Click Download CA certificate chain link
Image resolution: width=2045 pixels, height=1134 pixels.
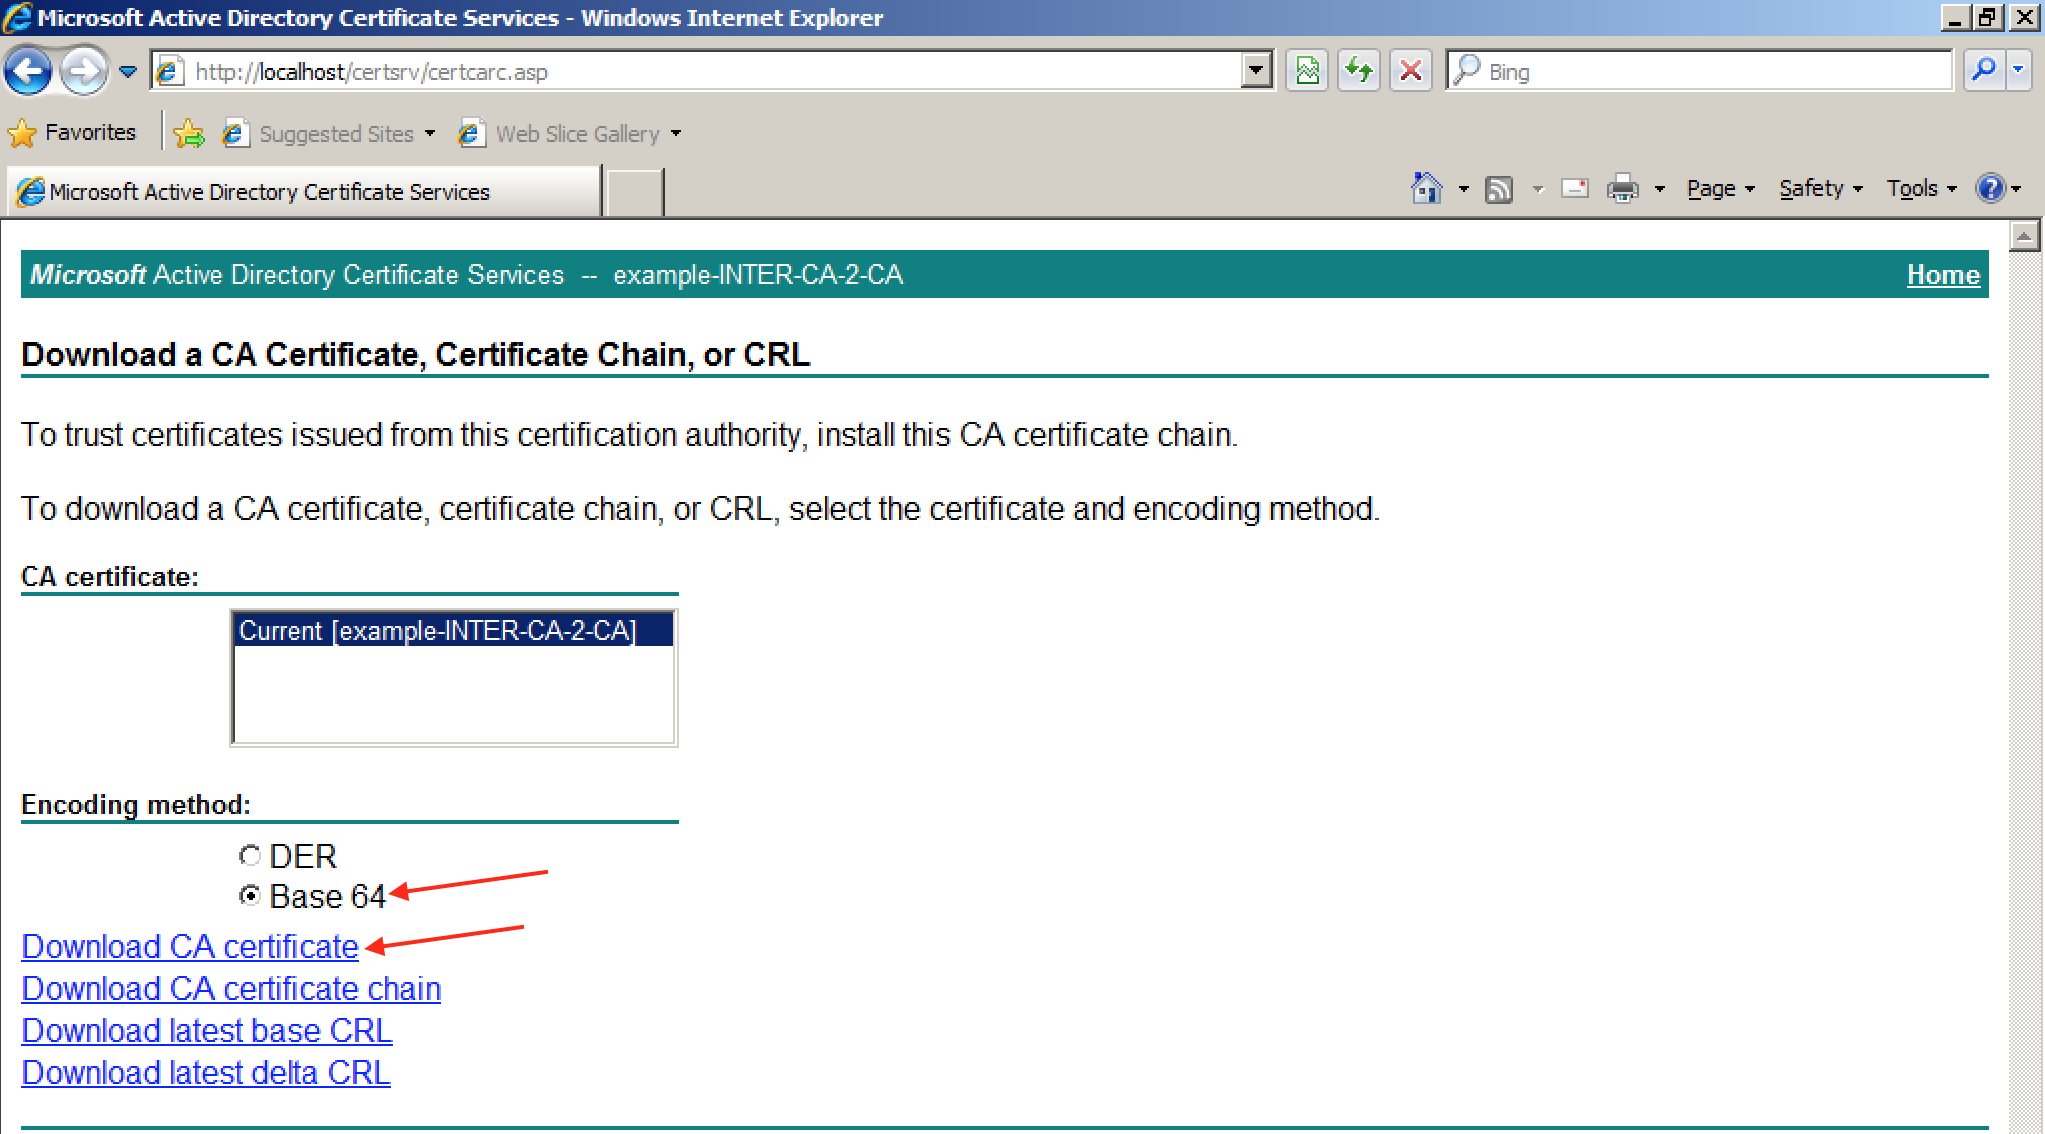click(231, 989)
